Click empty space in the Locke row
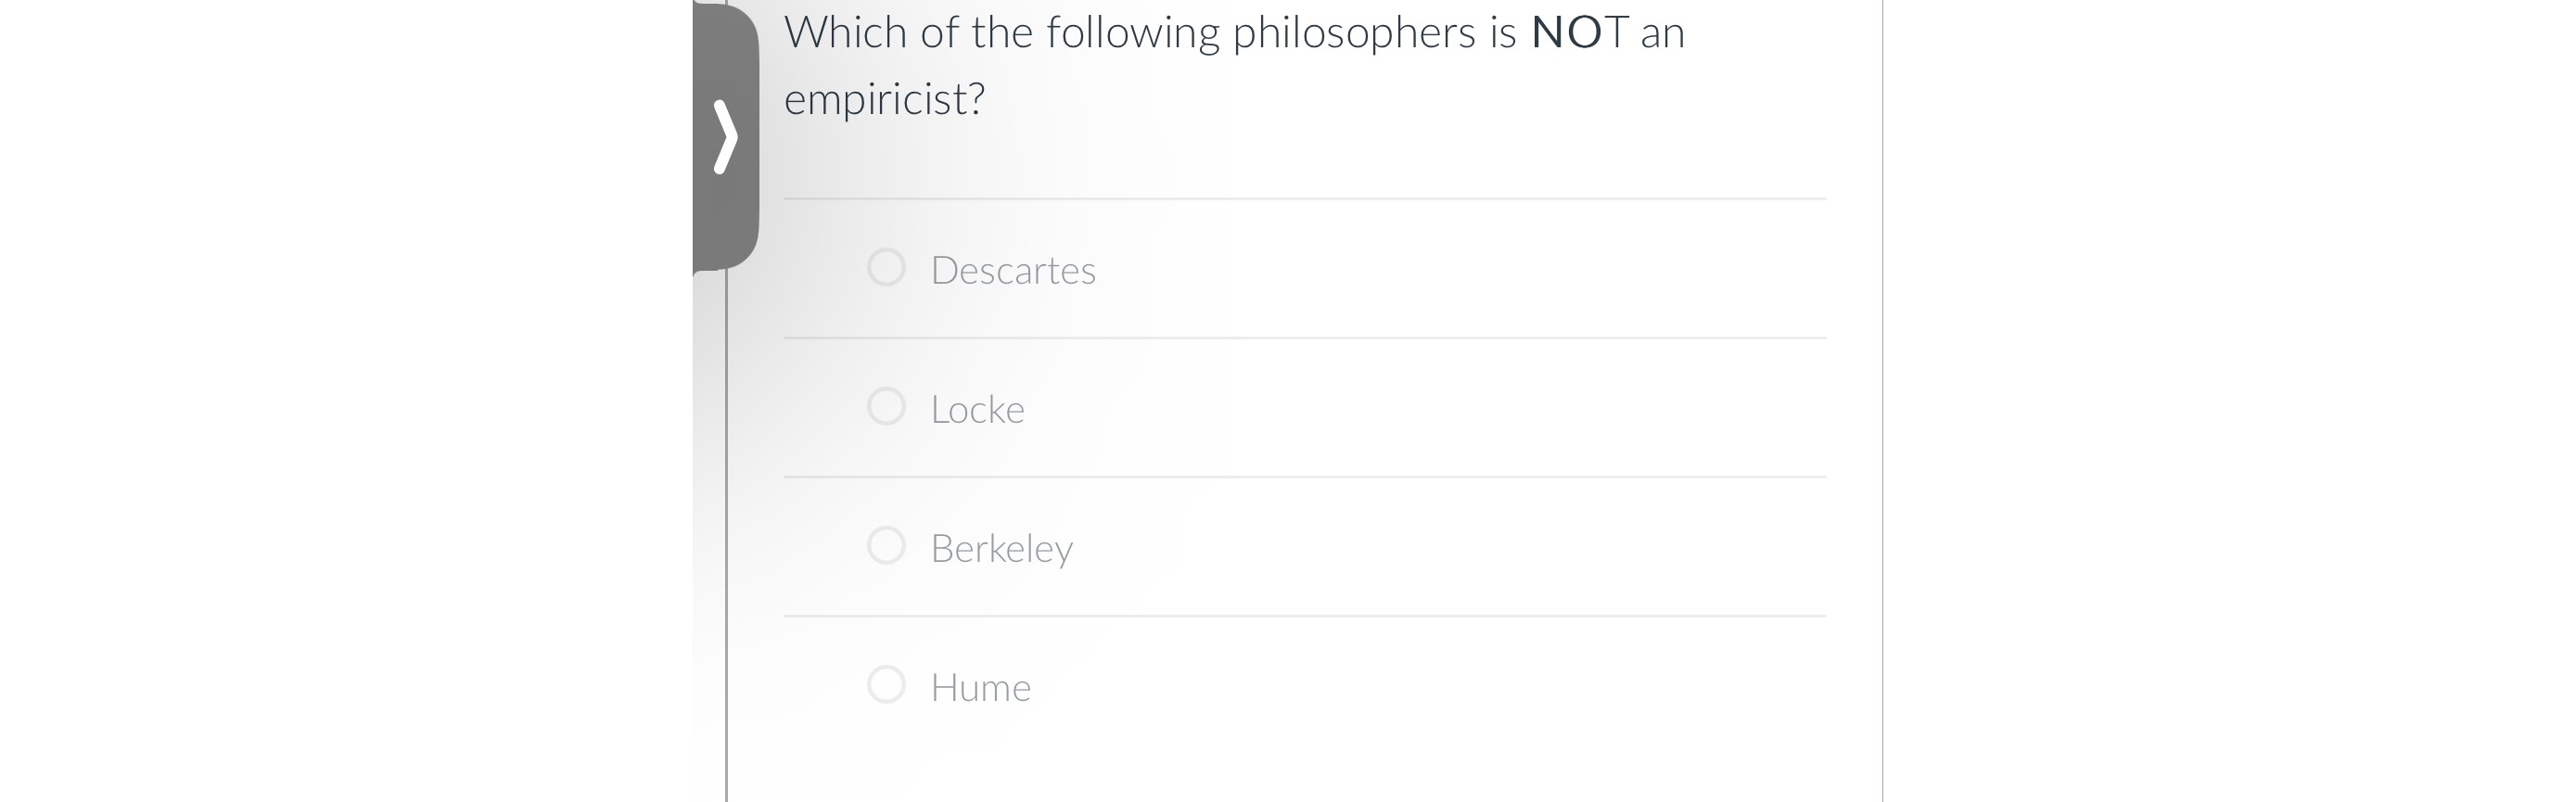2576x802 pixels. pos(1450,409)
